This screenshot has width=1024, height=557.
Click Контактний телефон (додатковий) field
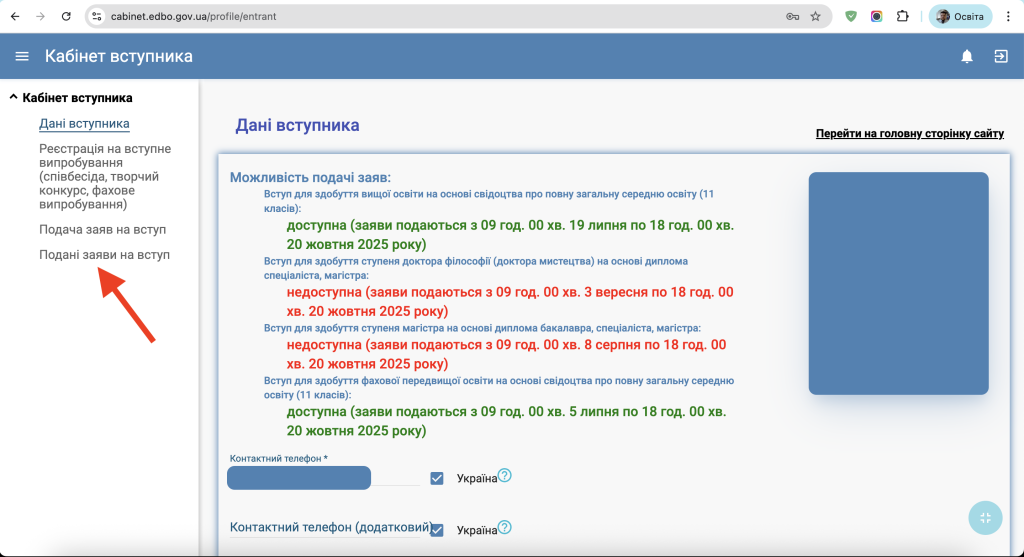(x=326, y=528)
